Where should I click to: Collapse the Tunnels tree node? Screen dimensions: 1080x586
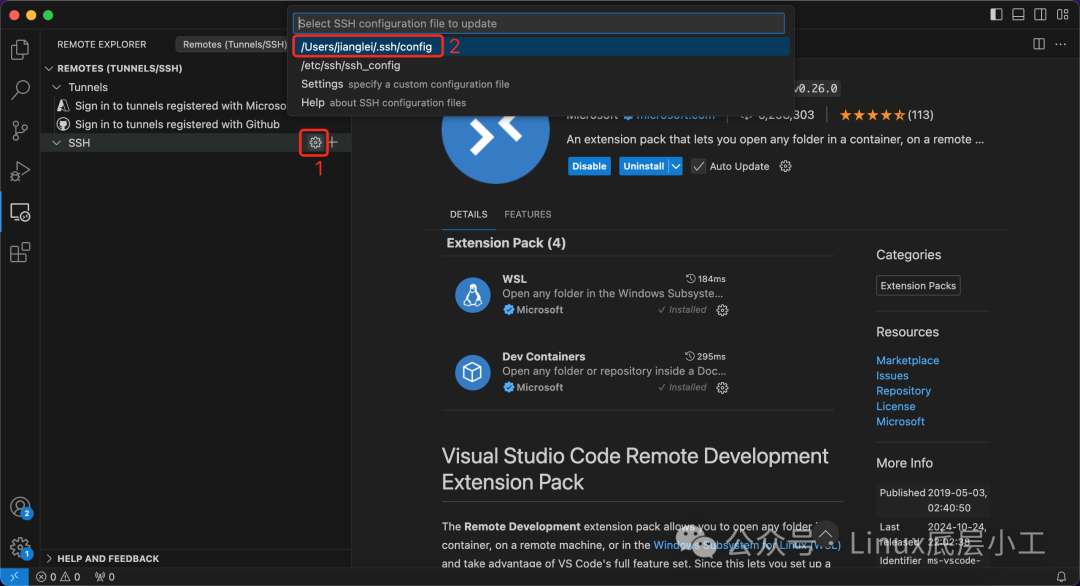click(x=57, y=87)
